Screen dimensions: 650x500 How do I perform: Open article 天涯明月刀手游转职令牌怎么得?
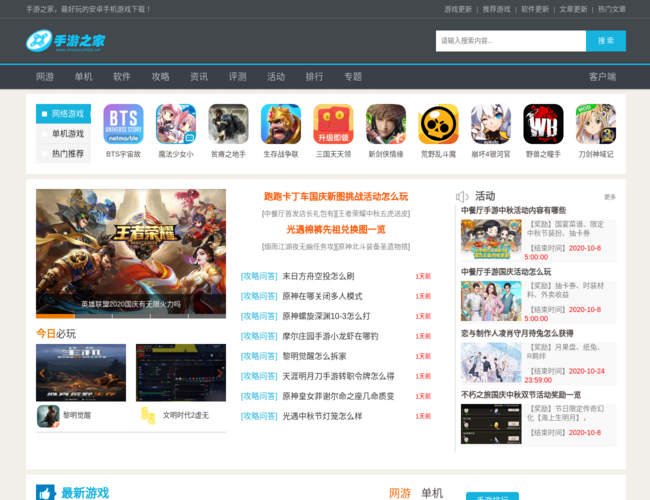pos(338,376)
